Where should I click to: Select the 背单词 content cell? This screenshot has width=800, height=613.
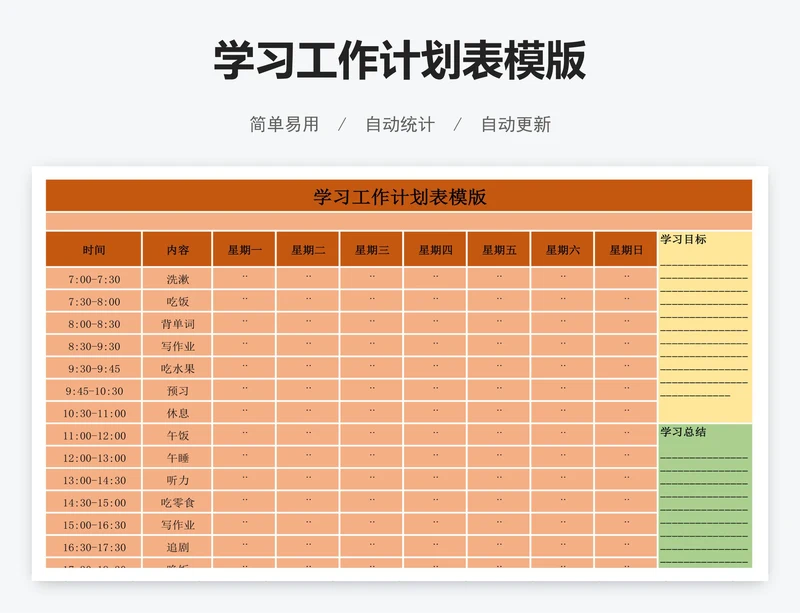[177, 324]
